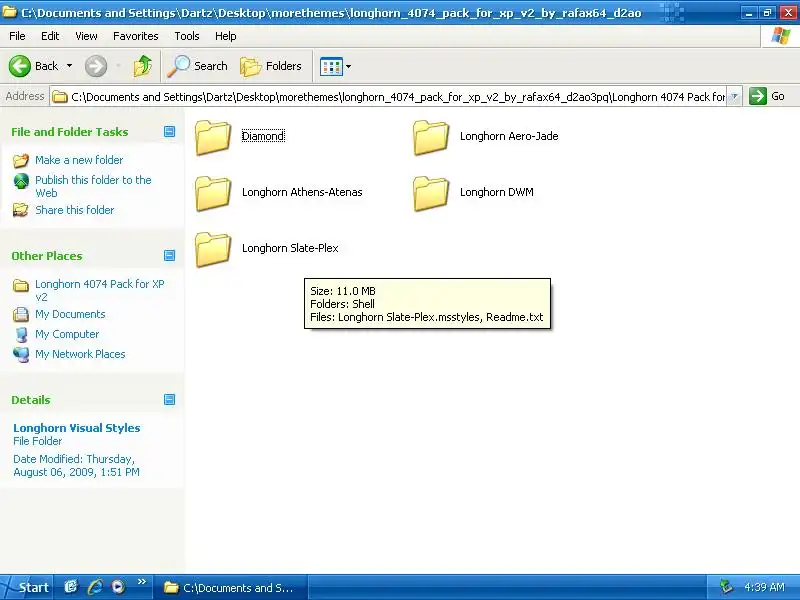Collapse the File and Folder Tasks panel
The image size is (800, 600).
(170, 132)
